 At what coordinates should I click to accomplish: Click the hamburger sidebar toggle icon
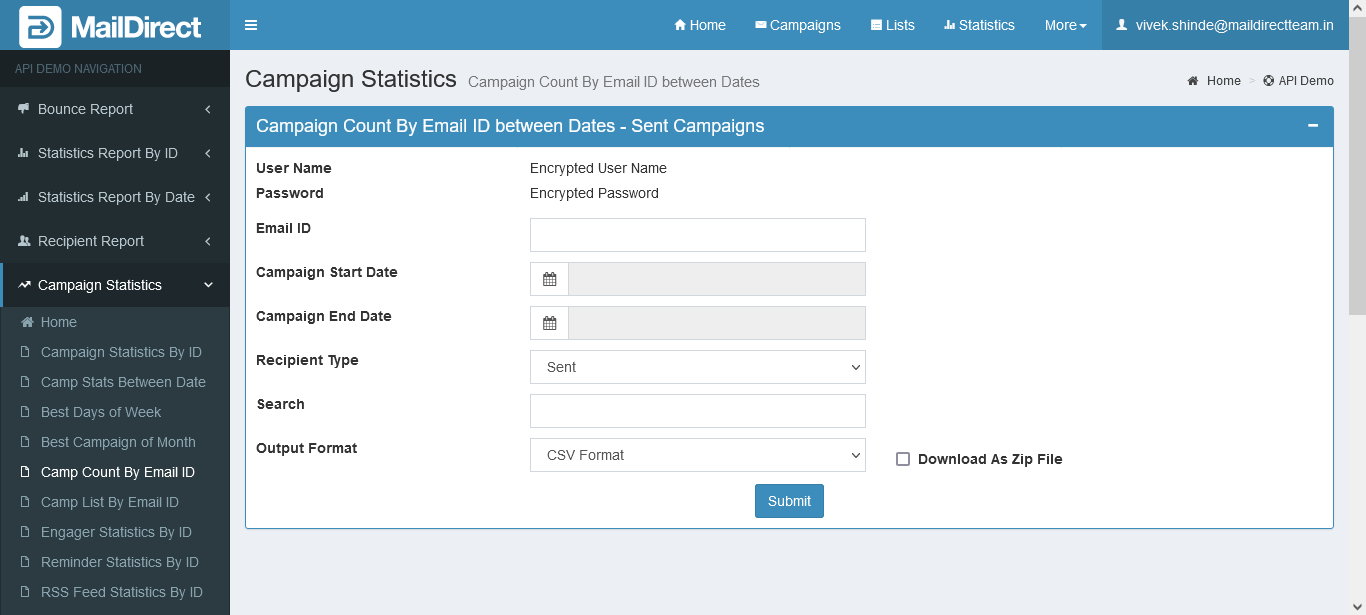click(251, 25)
